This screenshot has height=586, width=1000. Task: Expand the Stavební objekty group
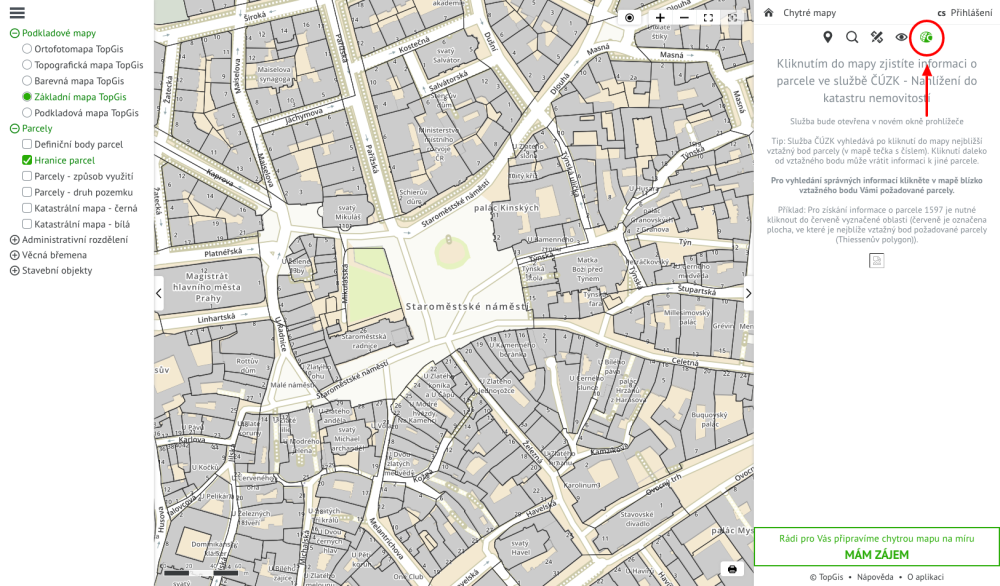[15, 271]
